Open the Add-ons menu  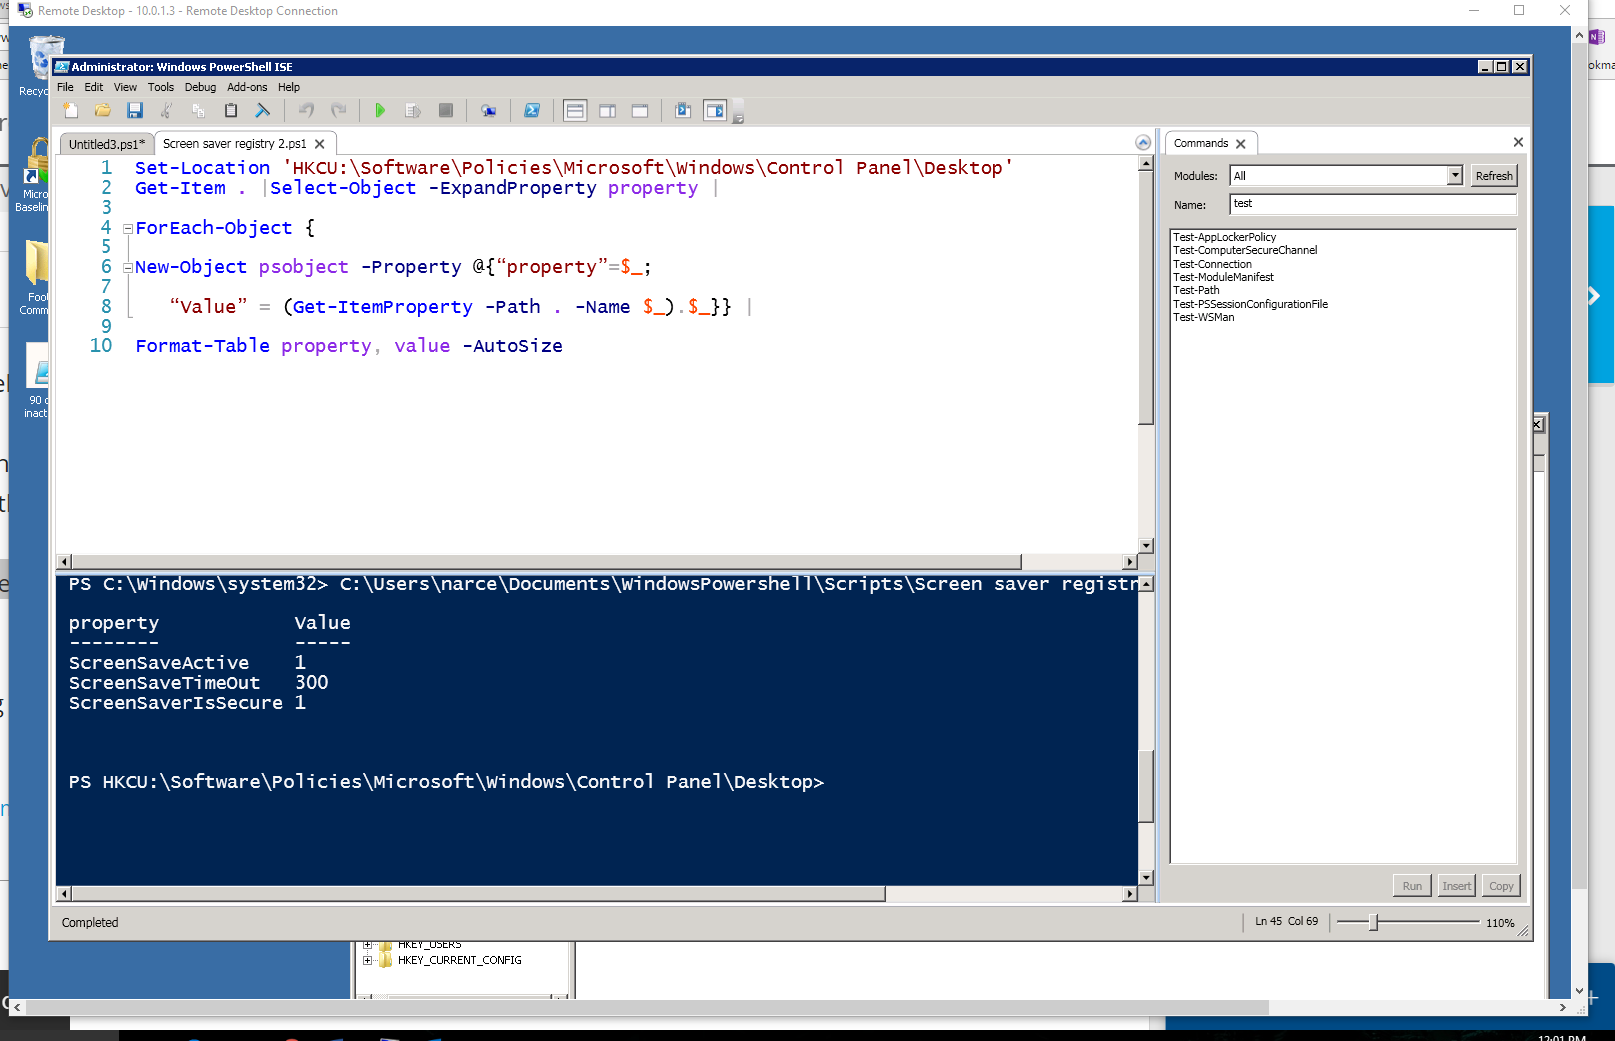click(247, 87)
